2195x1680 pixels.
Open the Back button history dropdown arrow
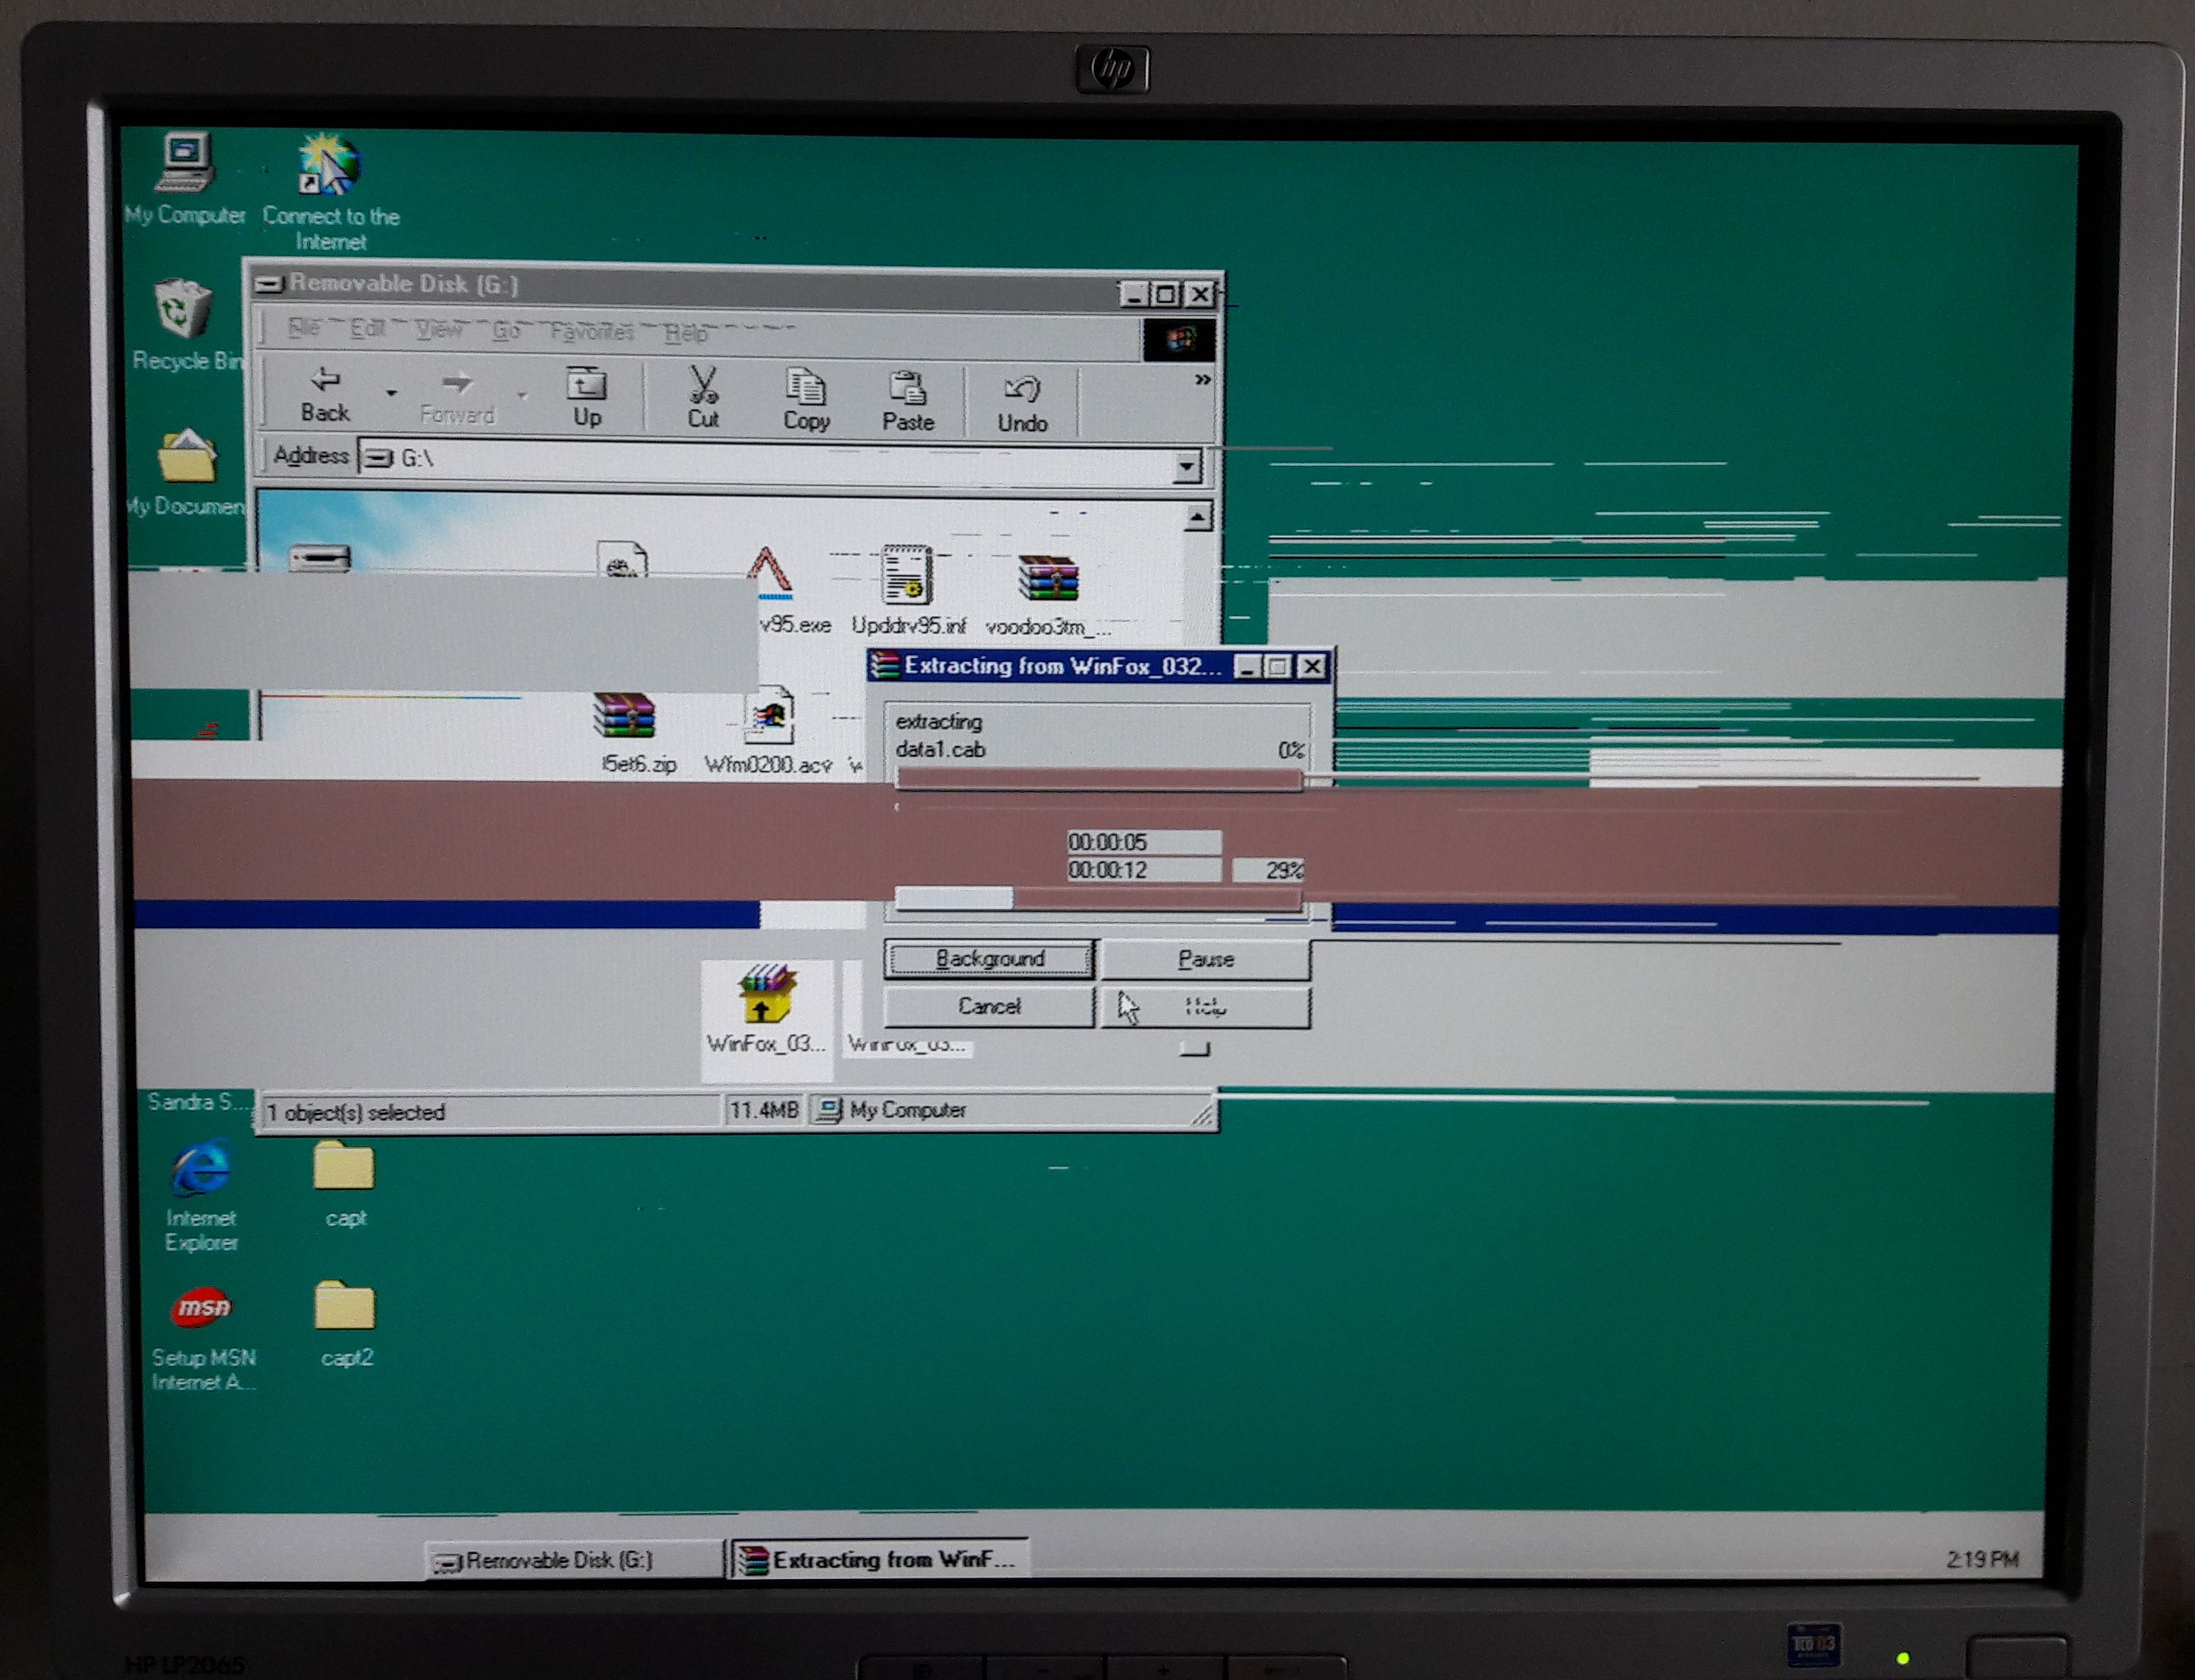391,394
